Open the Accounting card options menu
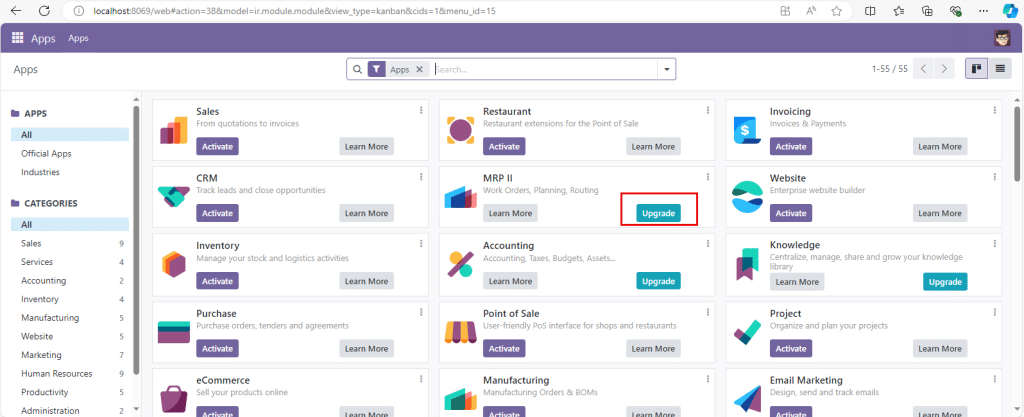1024x417 pixels. (708, 244)
